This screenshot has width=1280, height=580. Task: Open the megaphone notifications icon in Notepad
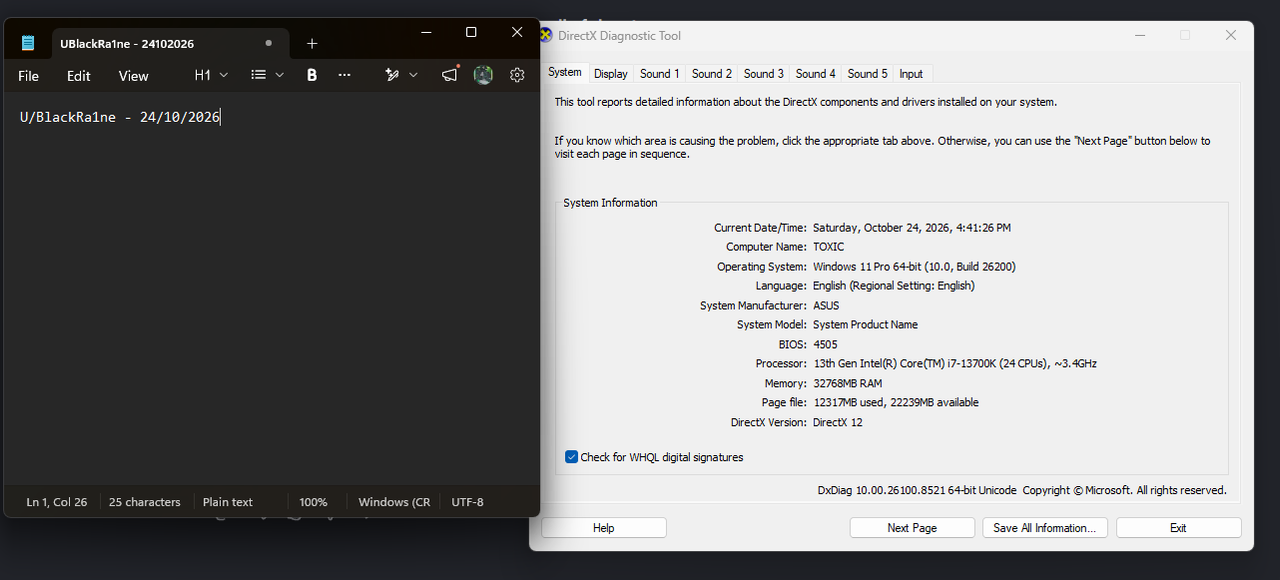(x=450, y=75)
